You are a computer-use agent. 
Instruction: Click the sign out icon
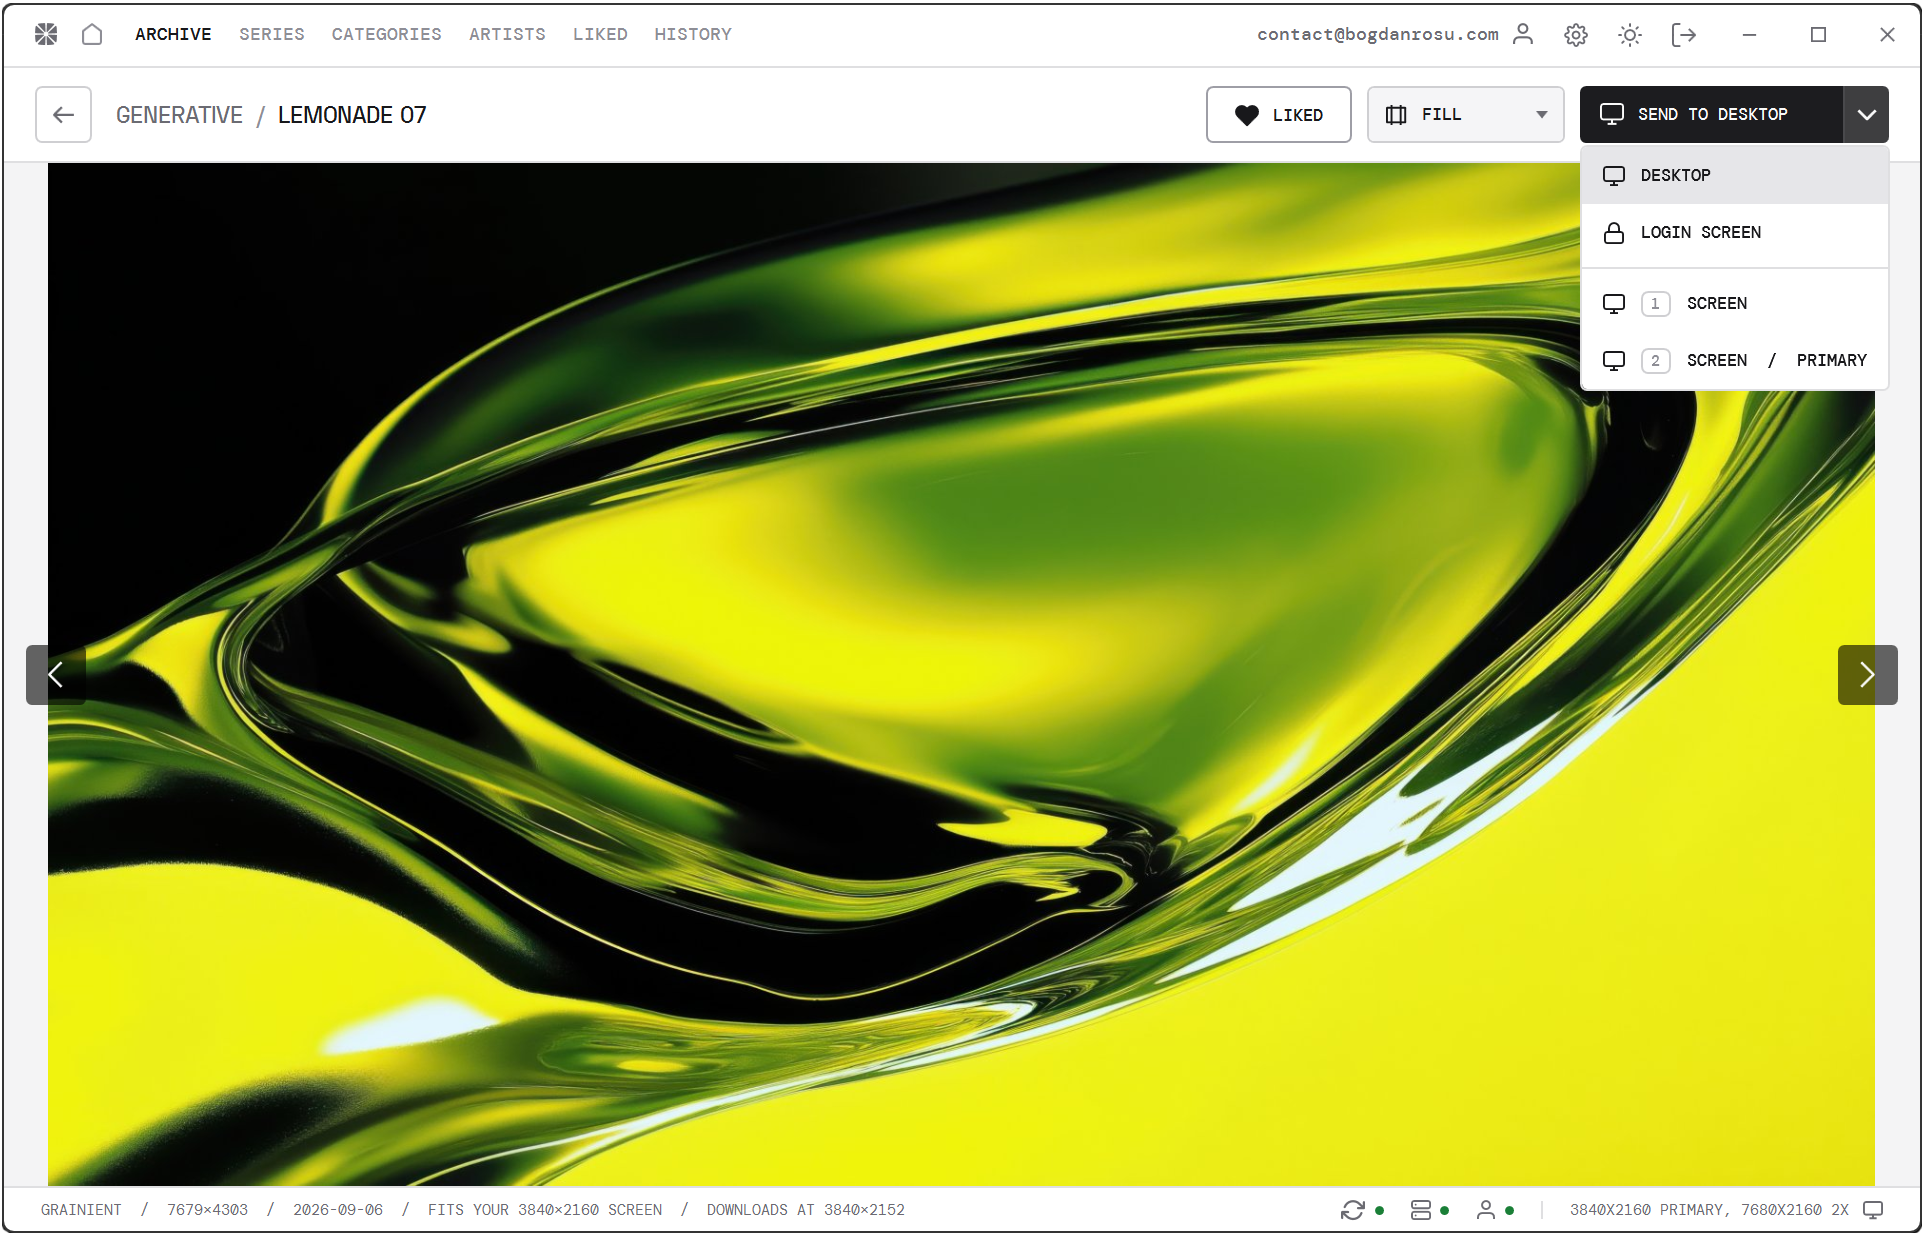1684,34
